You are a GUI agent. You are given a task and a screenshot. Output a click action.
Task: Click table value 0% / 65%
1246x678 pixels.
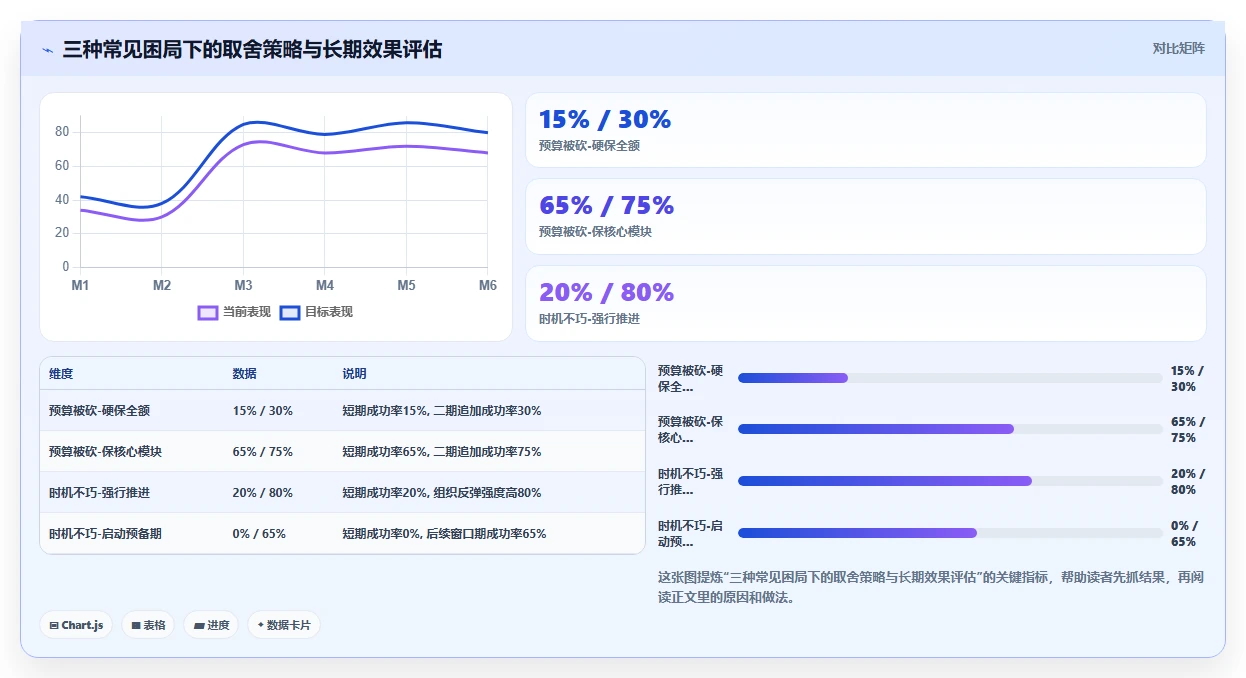(x=259, y=534)
